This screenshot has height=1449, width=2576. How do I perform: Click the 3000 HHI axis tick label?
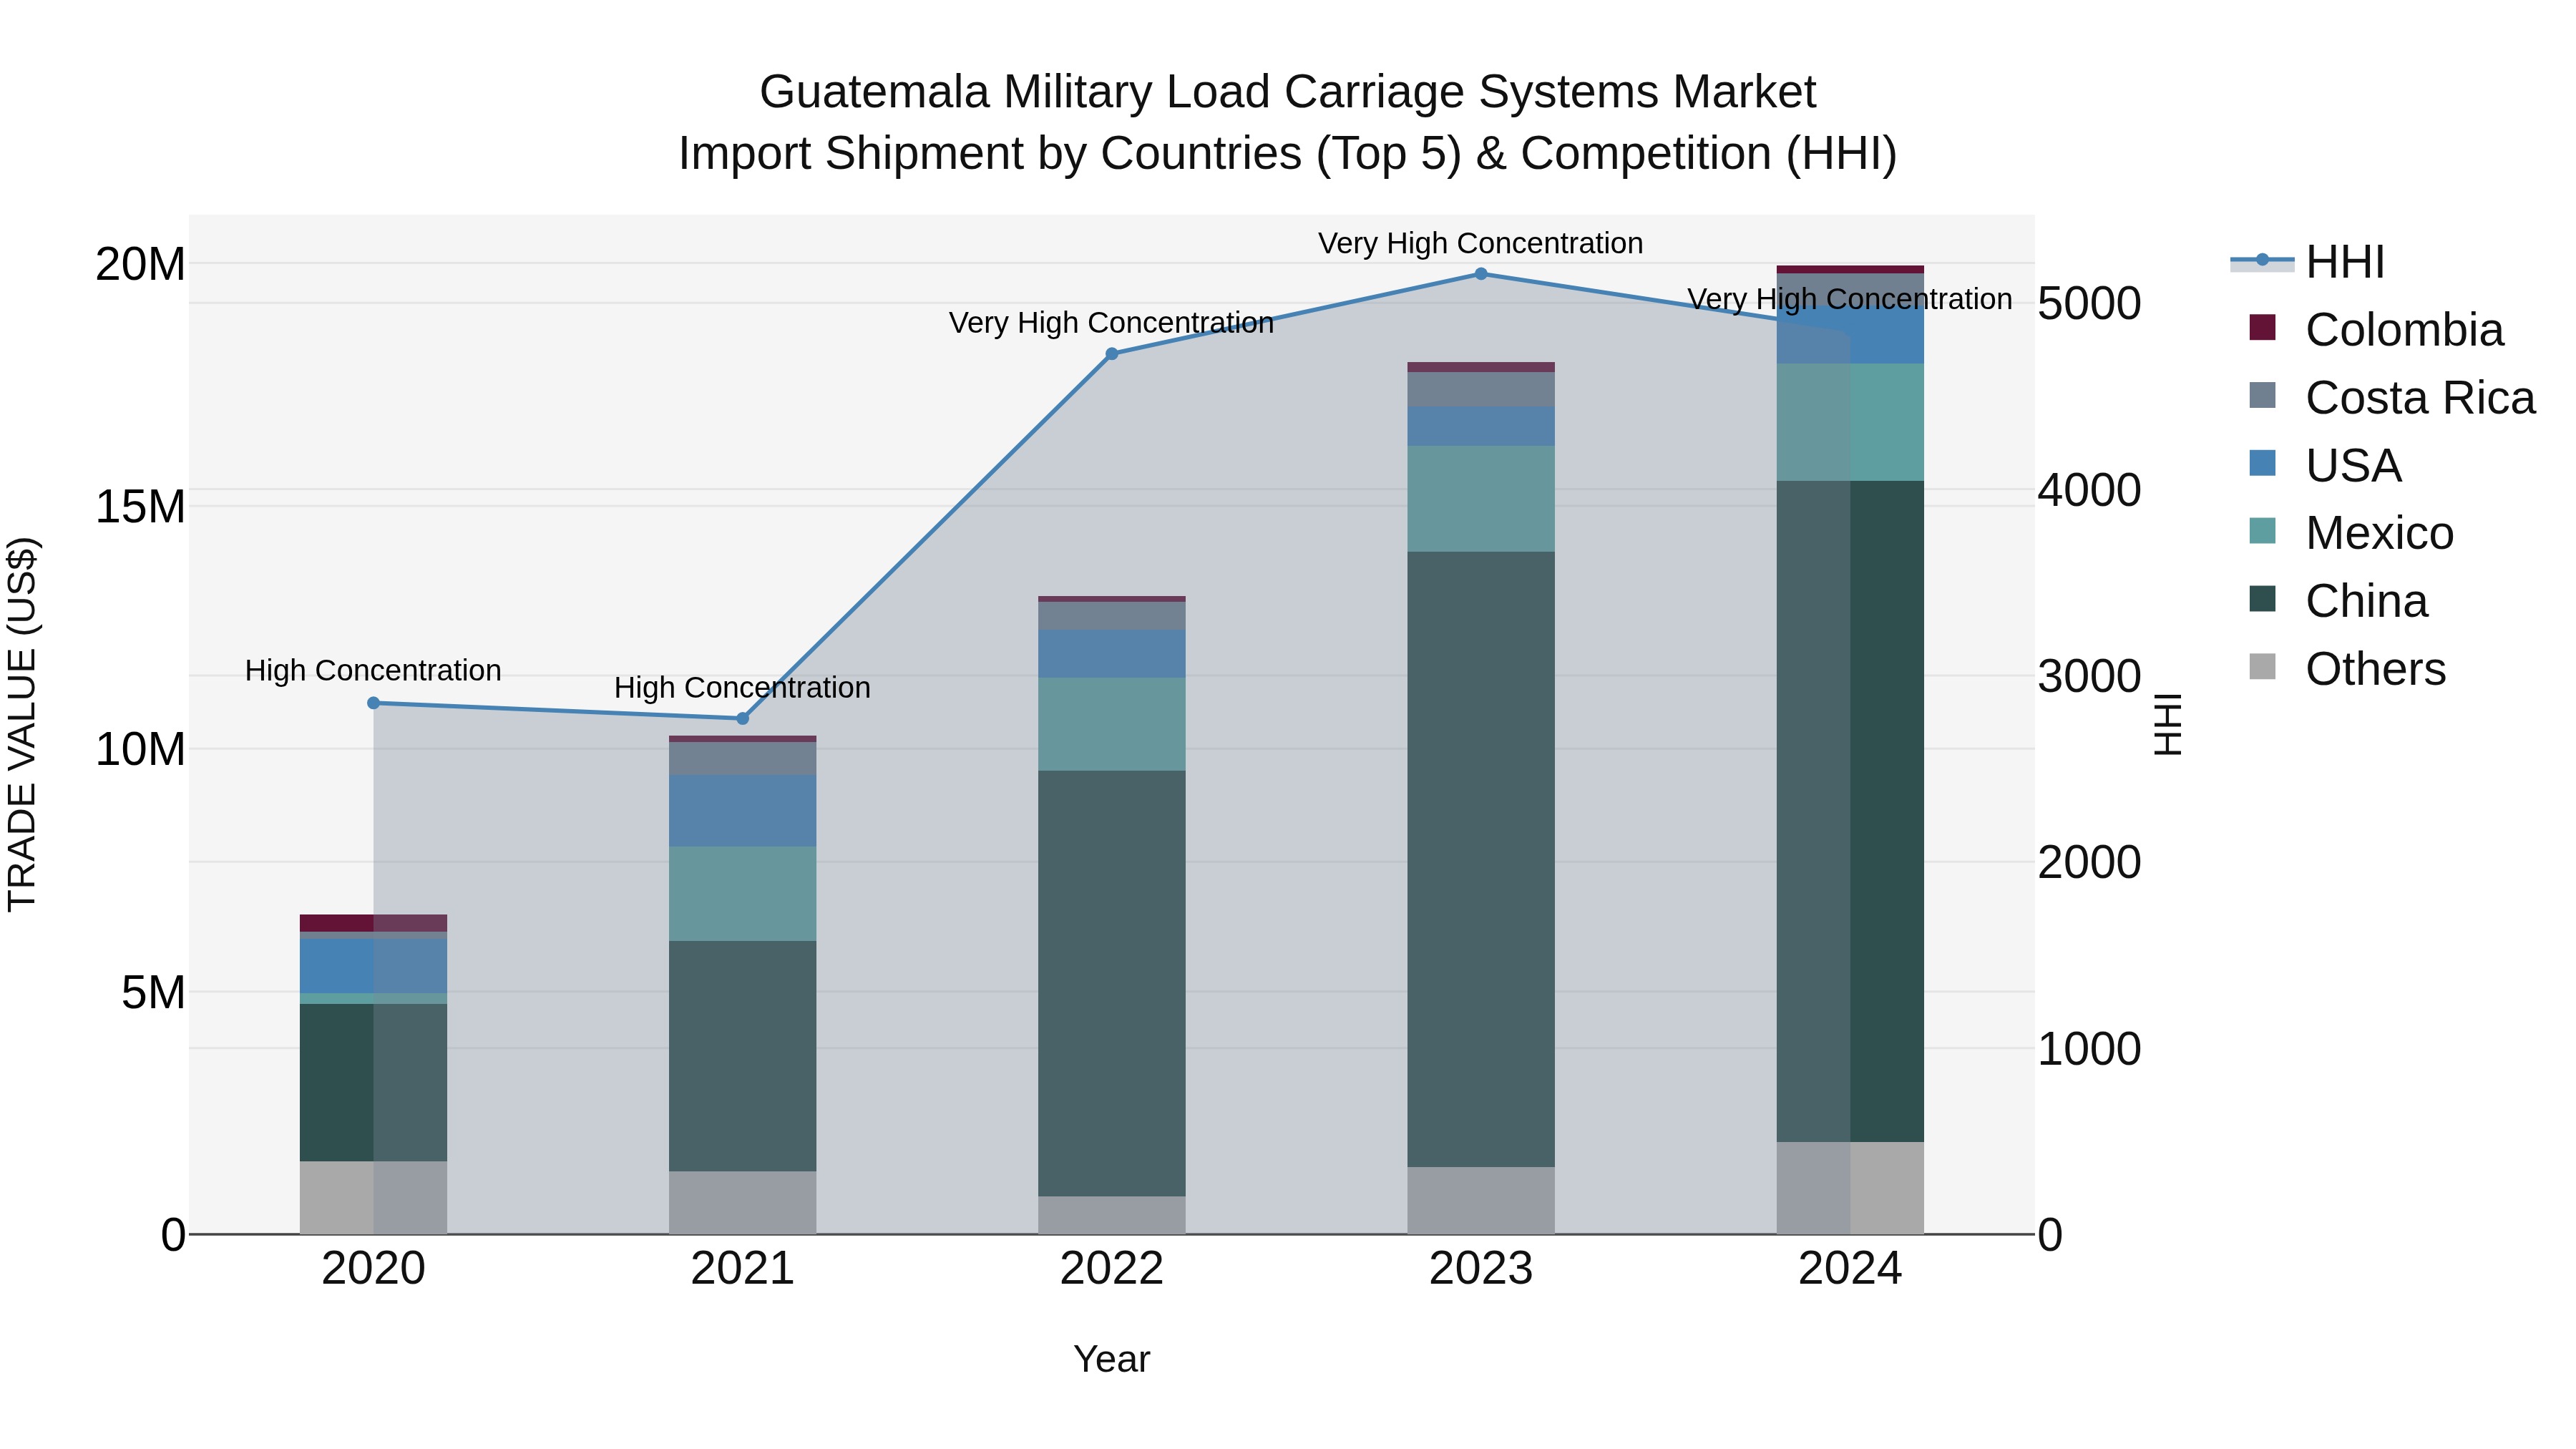pyautogui.click(x=2090, y=676)
